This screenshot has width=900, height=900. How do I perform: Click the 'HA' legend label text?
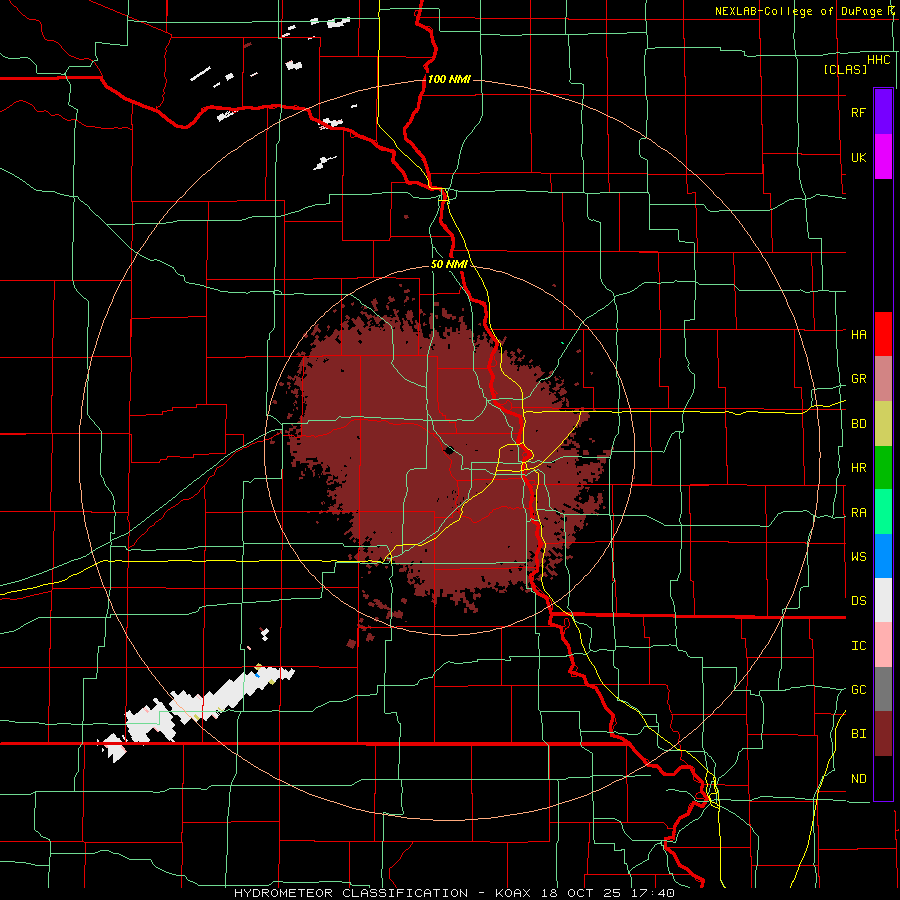(x=858, y=334)
